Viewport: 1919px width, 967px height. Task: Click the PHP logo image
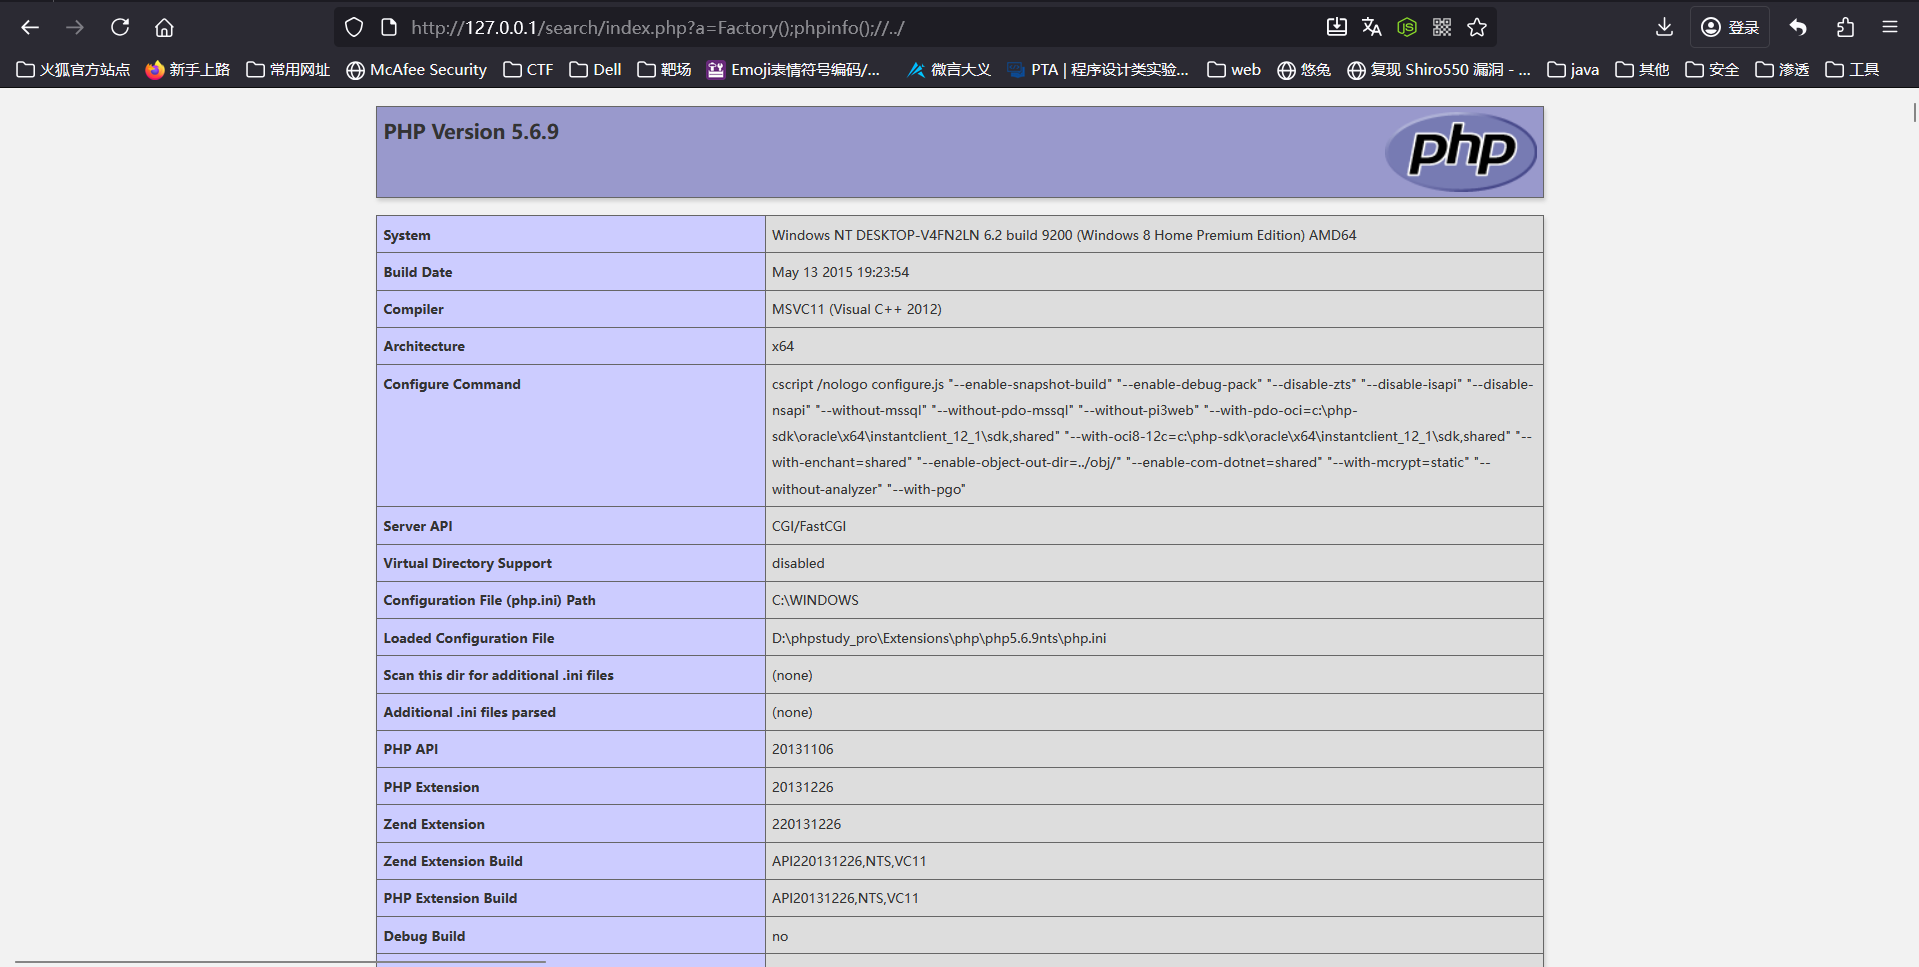coord(1461,152)
